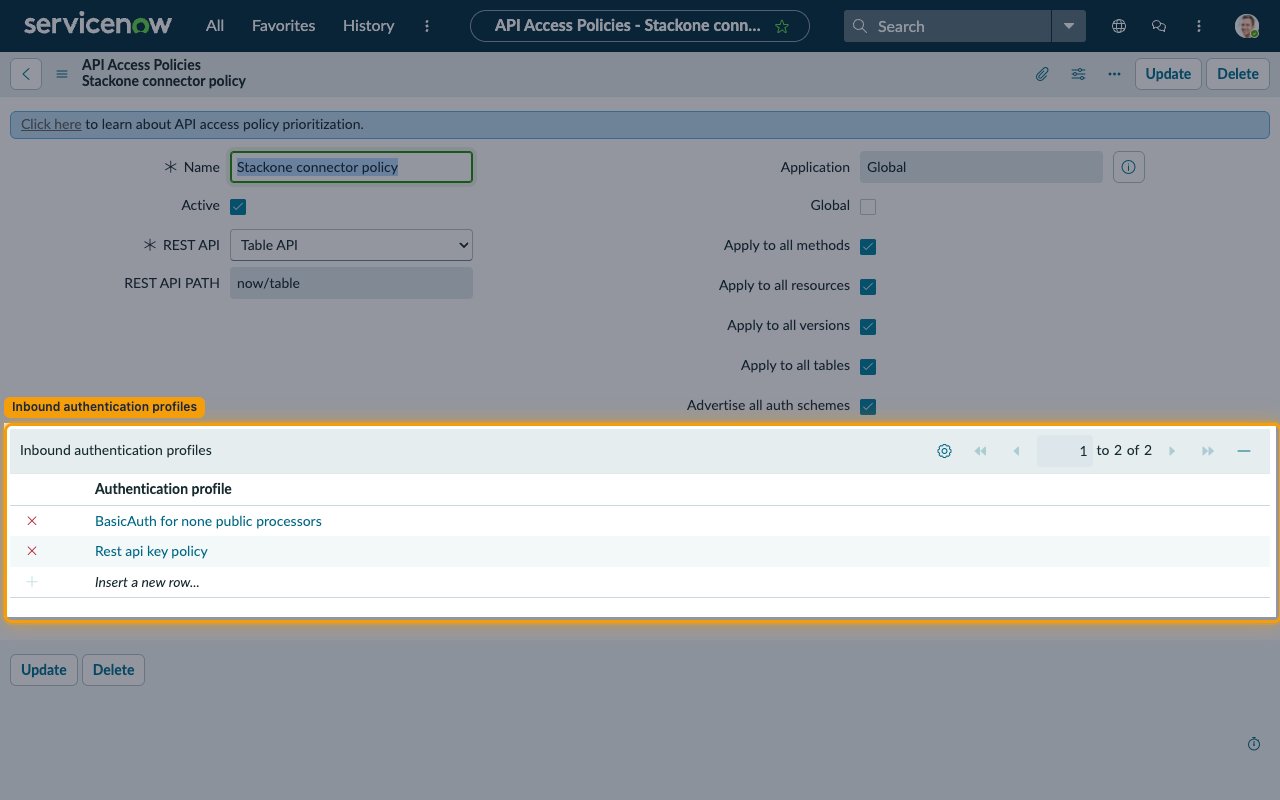The image size is (1280, 800).
Task: Click the top Delete button
Action: [1238, 74]
